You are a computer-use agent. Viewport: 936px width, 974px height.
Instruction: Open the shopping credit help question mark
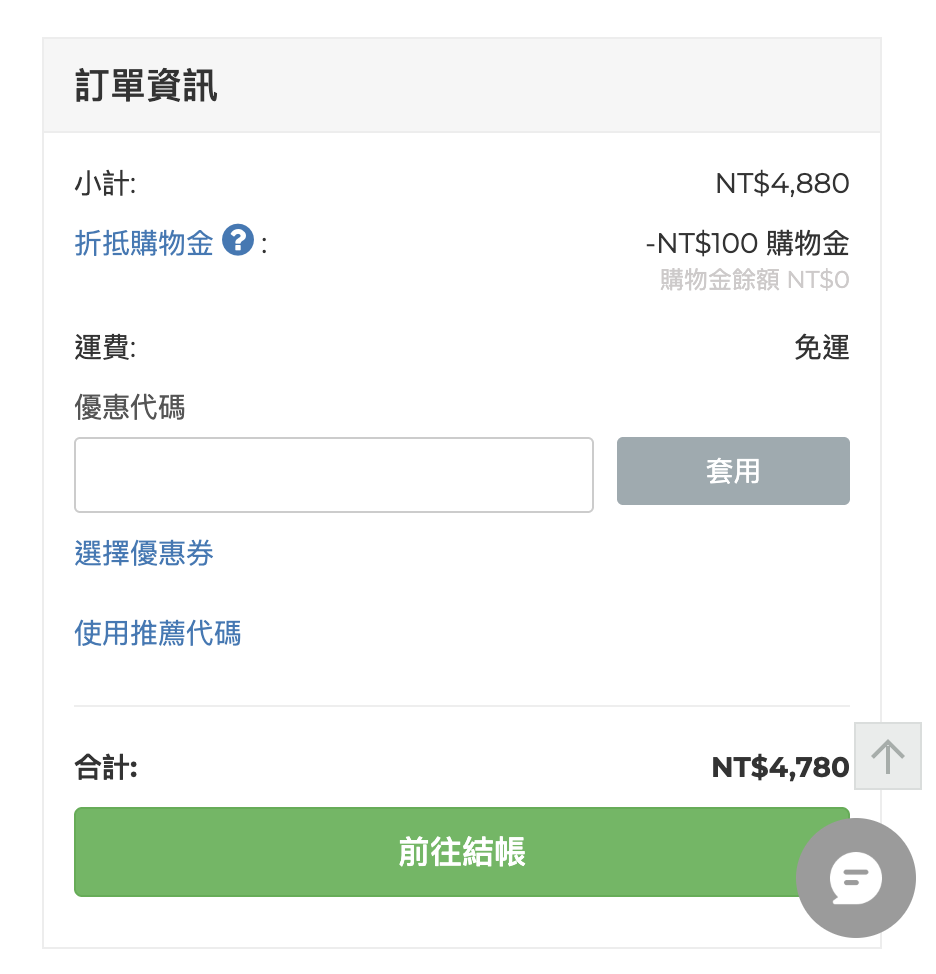238,240
